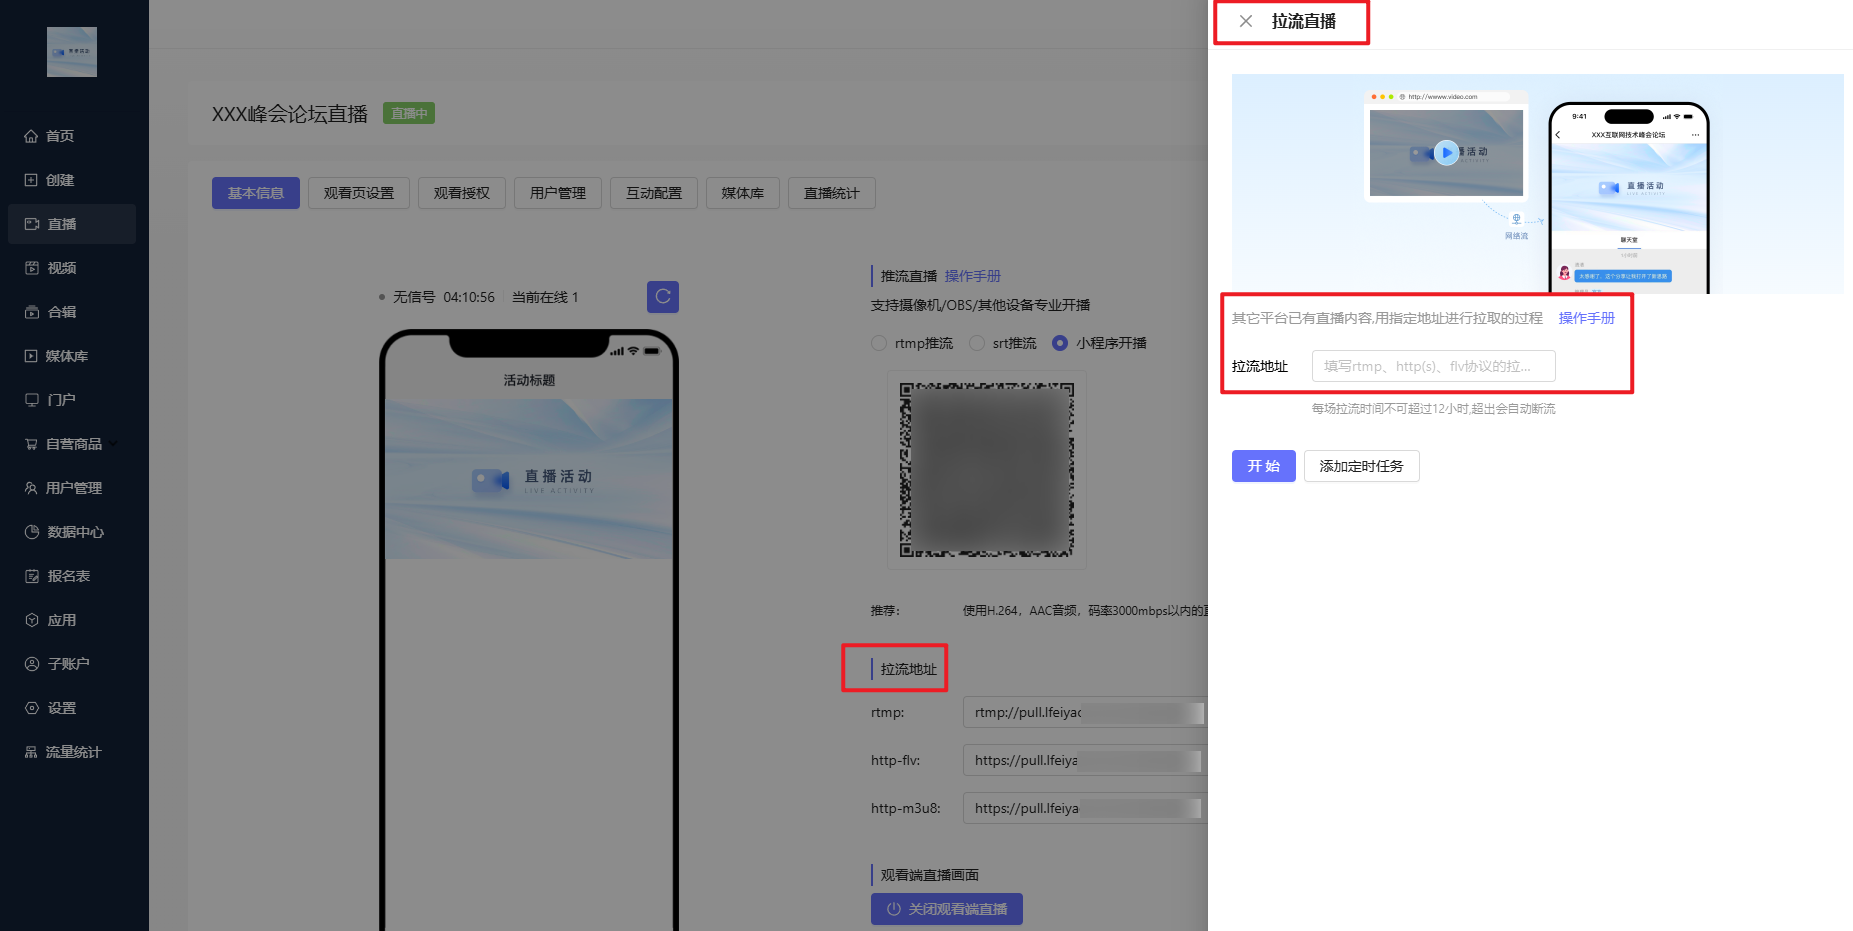Click the blue refresh icon button
The image size is (1853, 931).
pyautogui.click(x=662, y=297)
